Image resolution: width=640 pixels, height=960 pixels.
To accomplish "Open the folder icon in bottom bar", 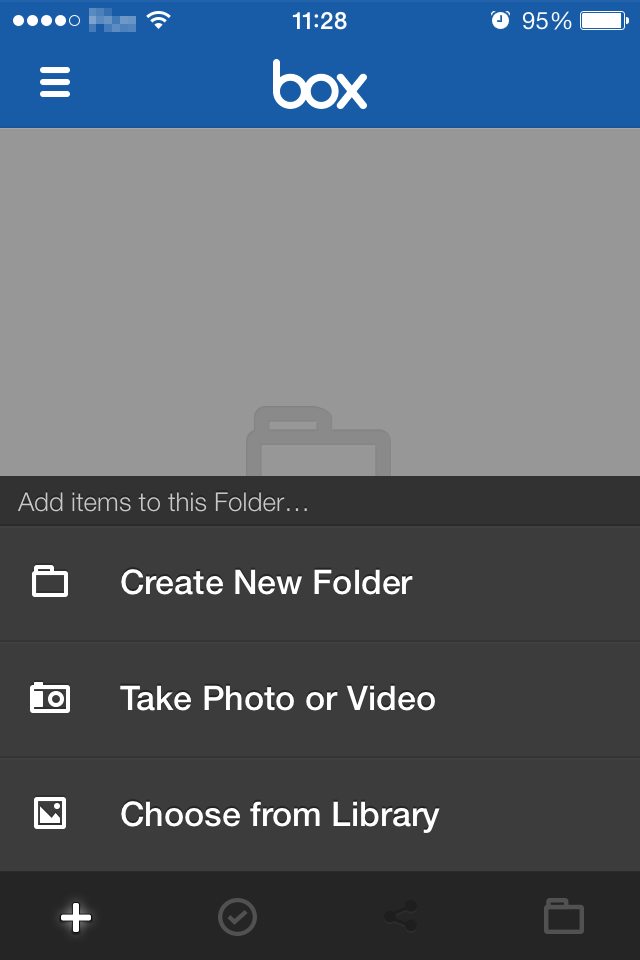I will pos(564,917).
